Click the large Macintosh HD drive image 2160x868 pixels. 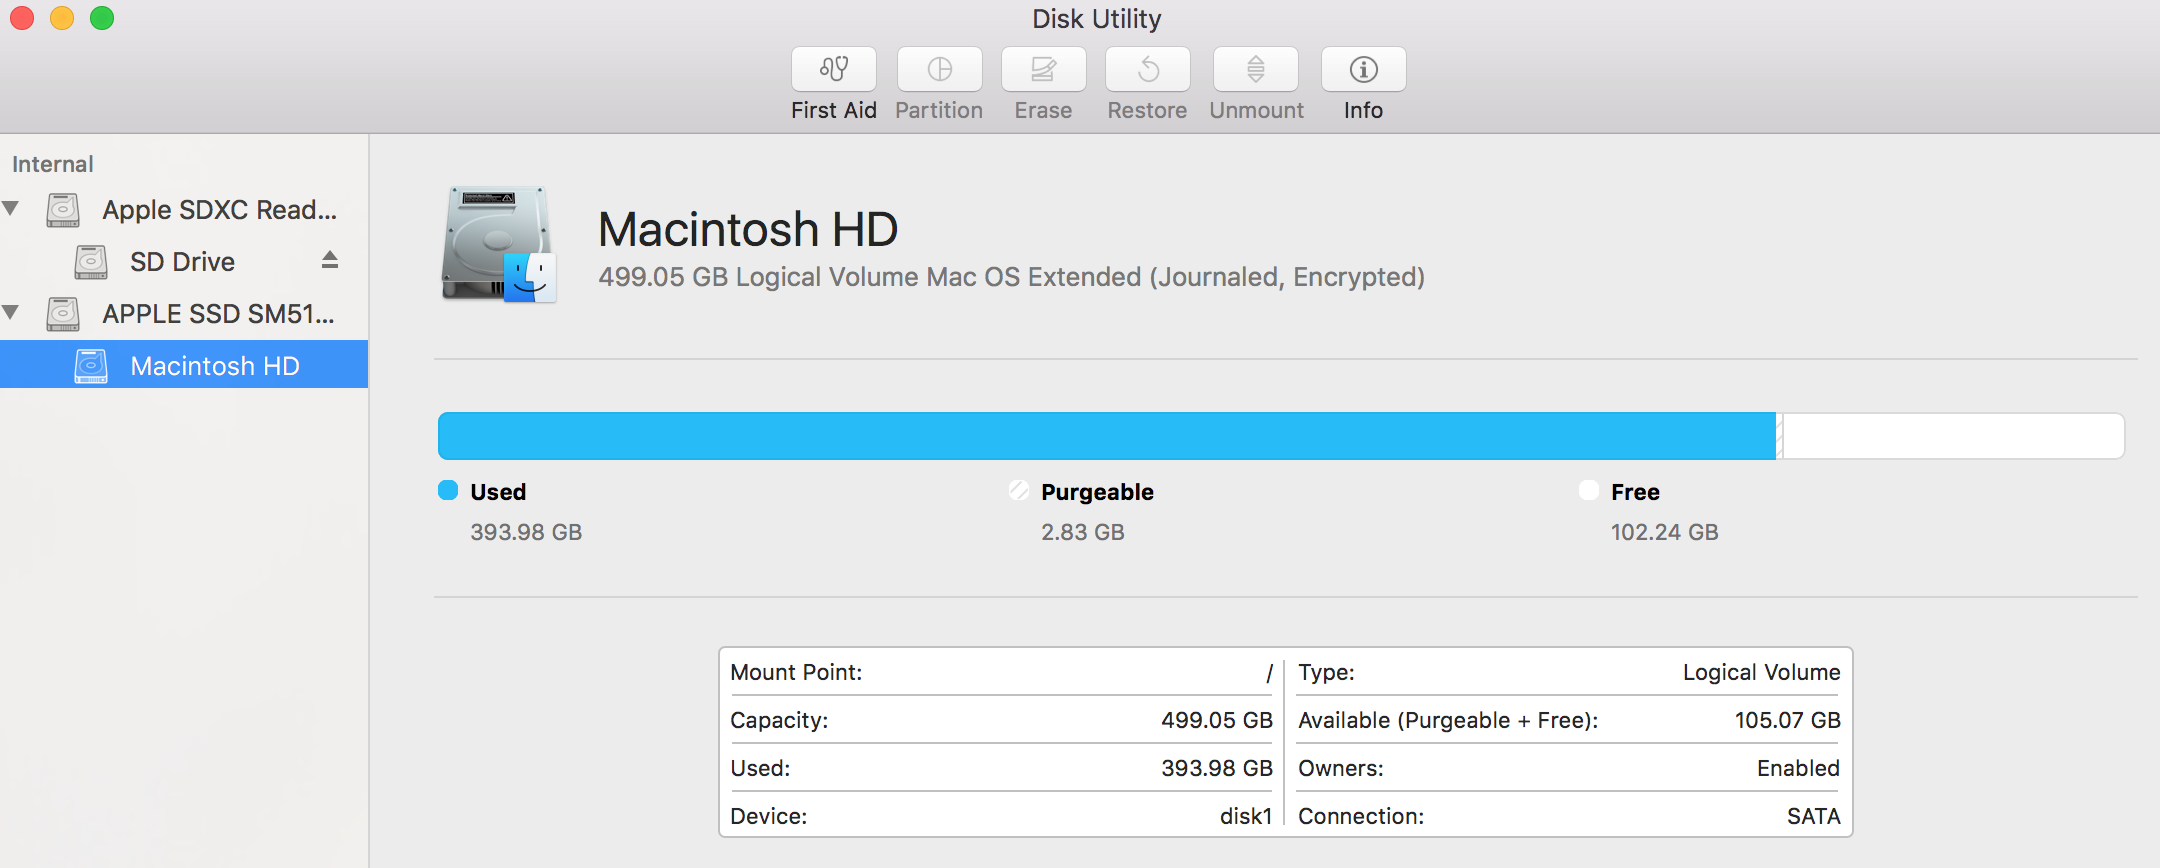(499, 244)
